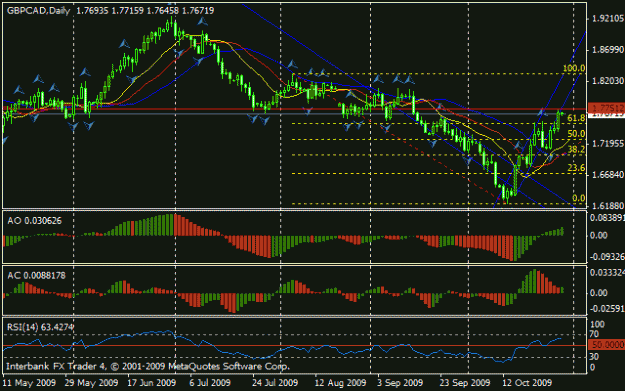This screenshot has height=391, width=625.
Task: Click the 12 Oct 2009 date label
Action: click(x=527, y=383)
